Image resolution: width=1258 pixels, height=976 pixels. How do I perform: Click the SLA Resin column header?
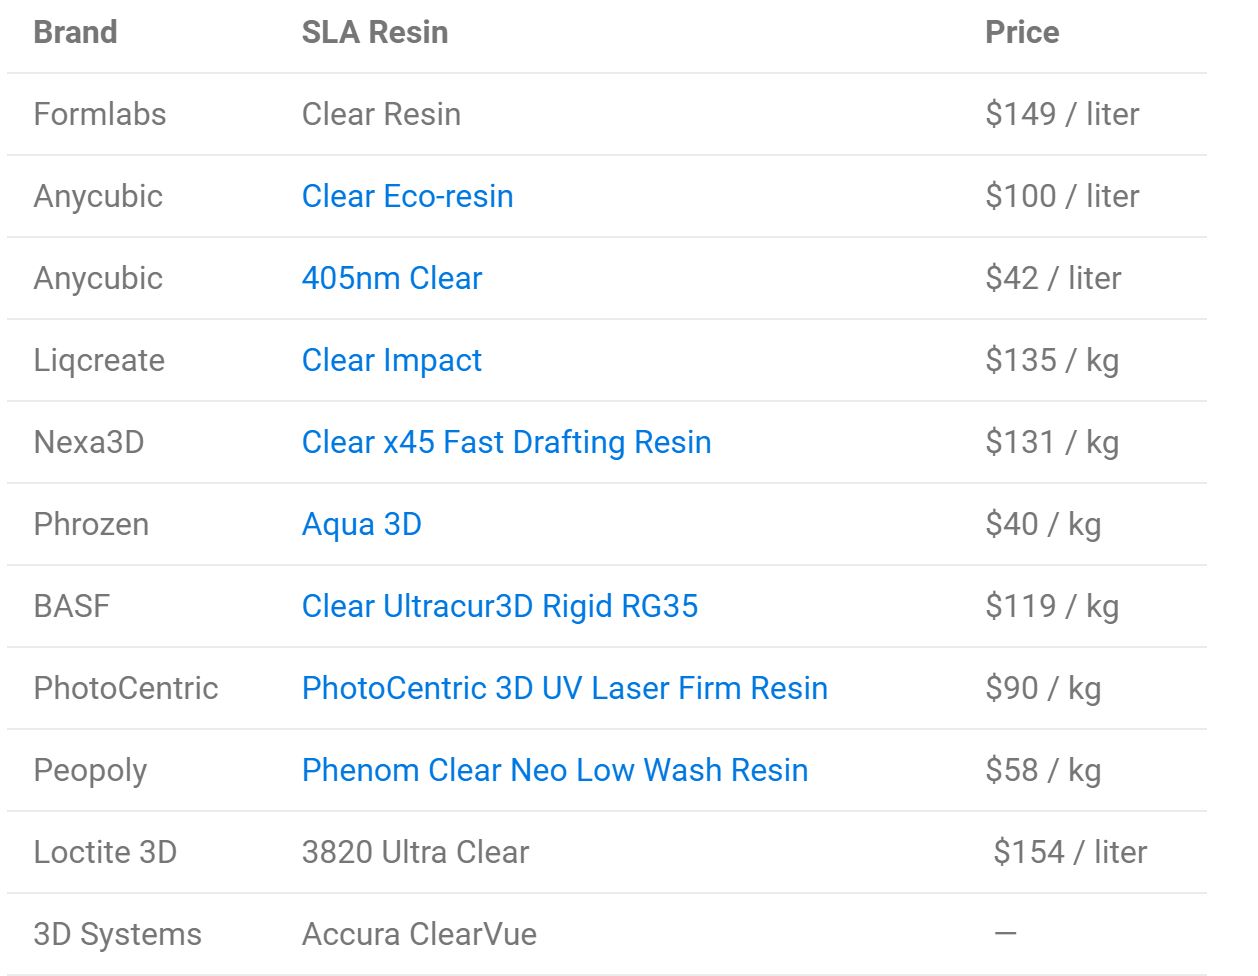[374, 32]
